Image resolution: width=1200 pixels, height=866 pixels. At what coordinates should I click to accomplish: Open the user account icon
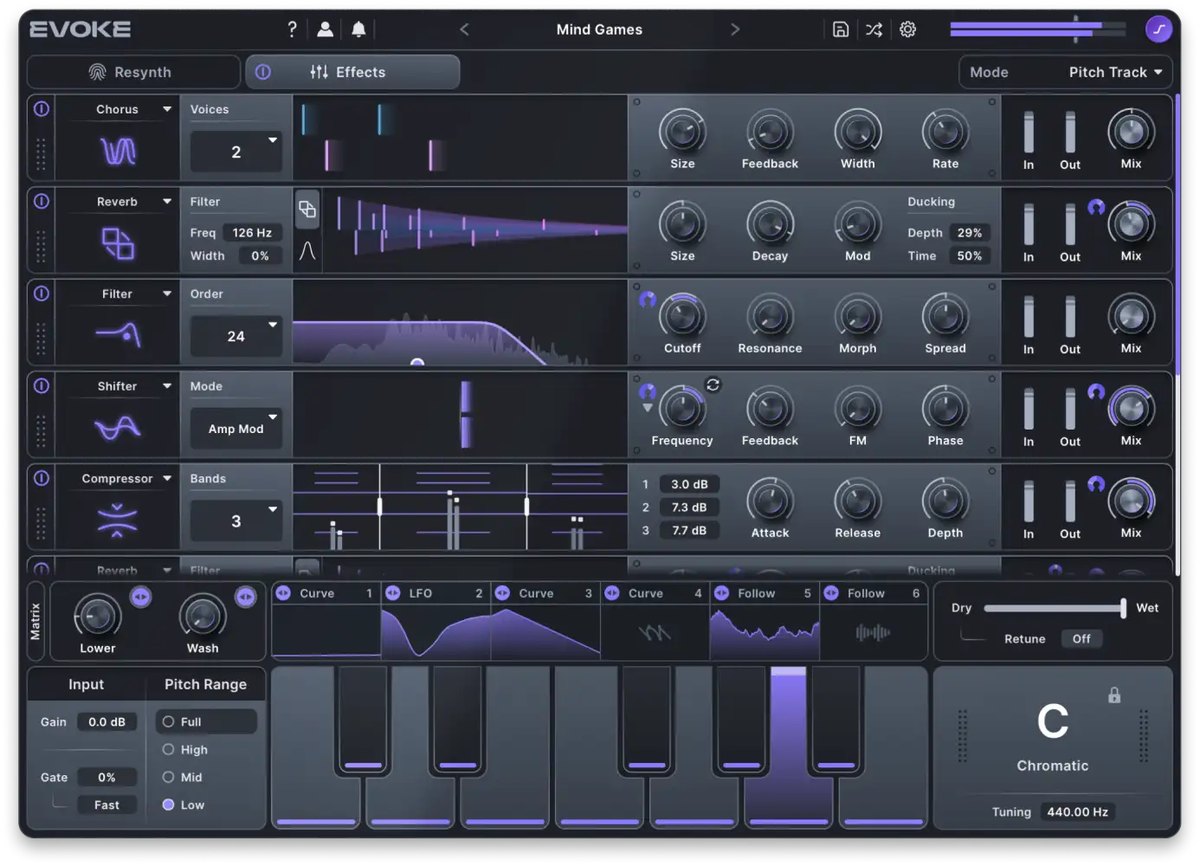325,29
